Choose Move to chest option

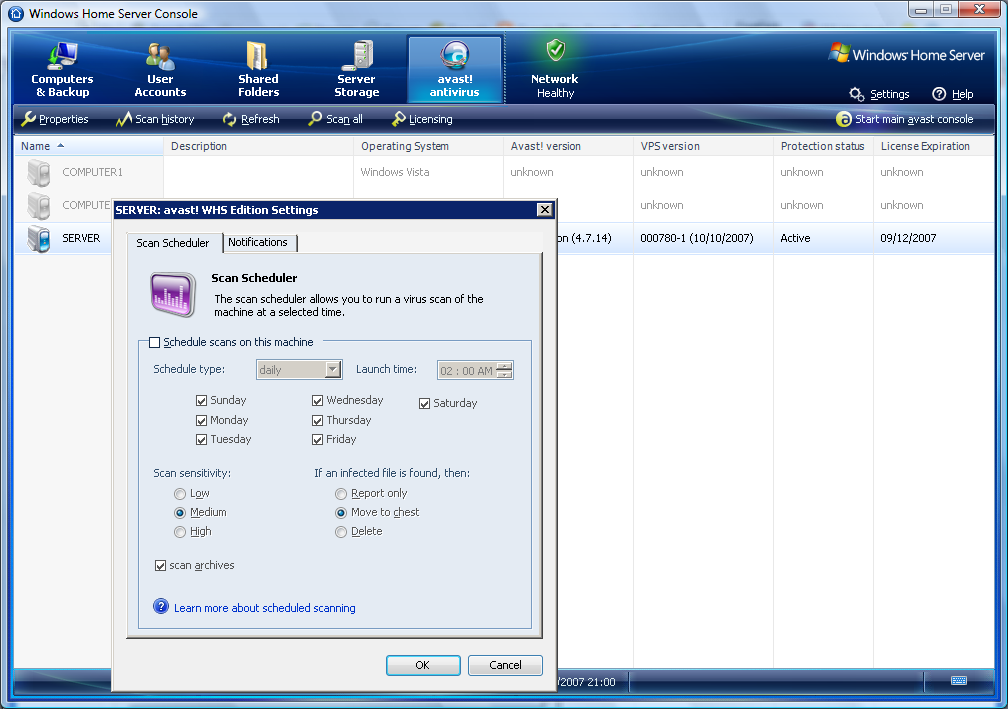coord(341,513)
